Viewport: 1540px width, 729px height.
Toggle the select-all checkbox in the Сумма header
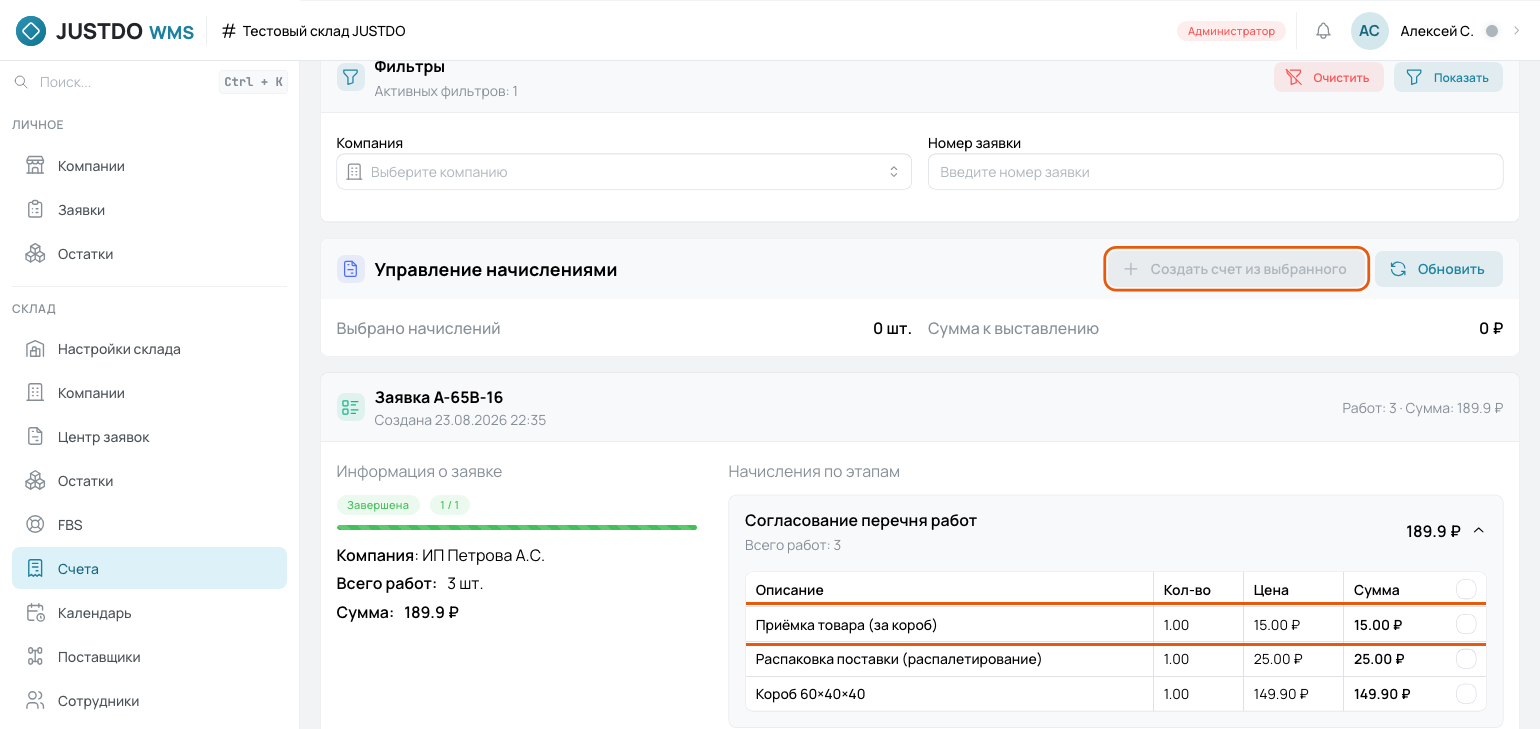coord(1466,589)
